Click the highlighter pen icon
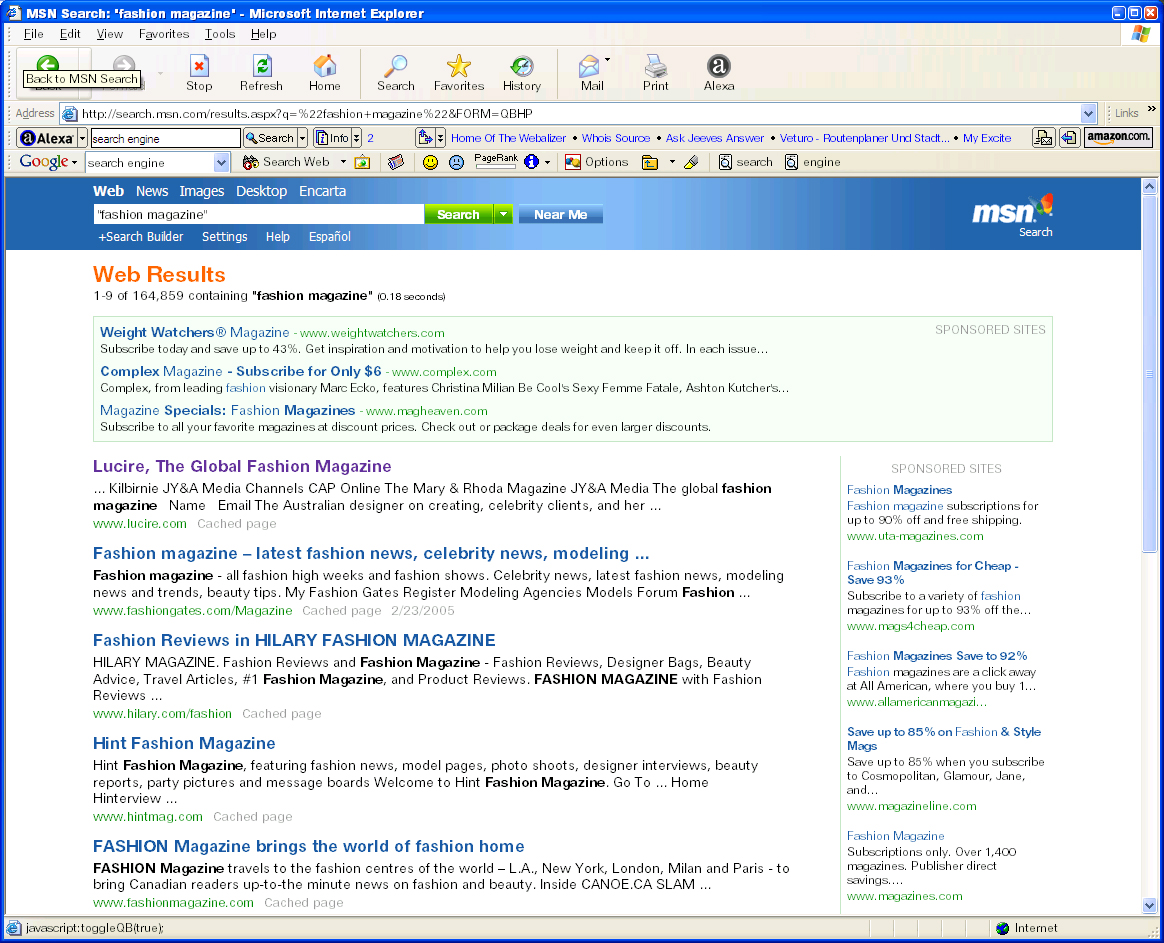This screenshot has height=943, width=1164. [691, 162]
